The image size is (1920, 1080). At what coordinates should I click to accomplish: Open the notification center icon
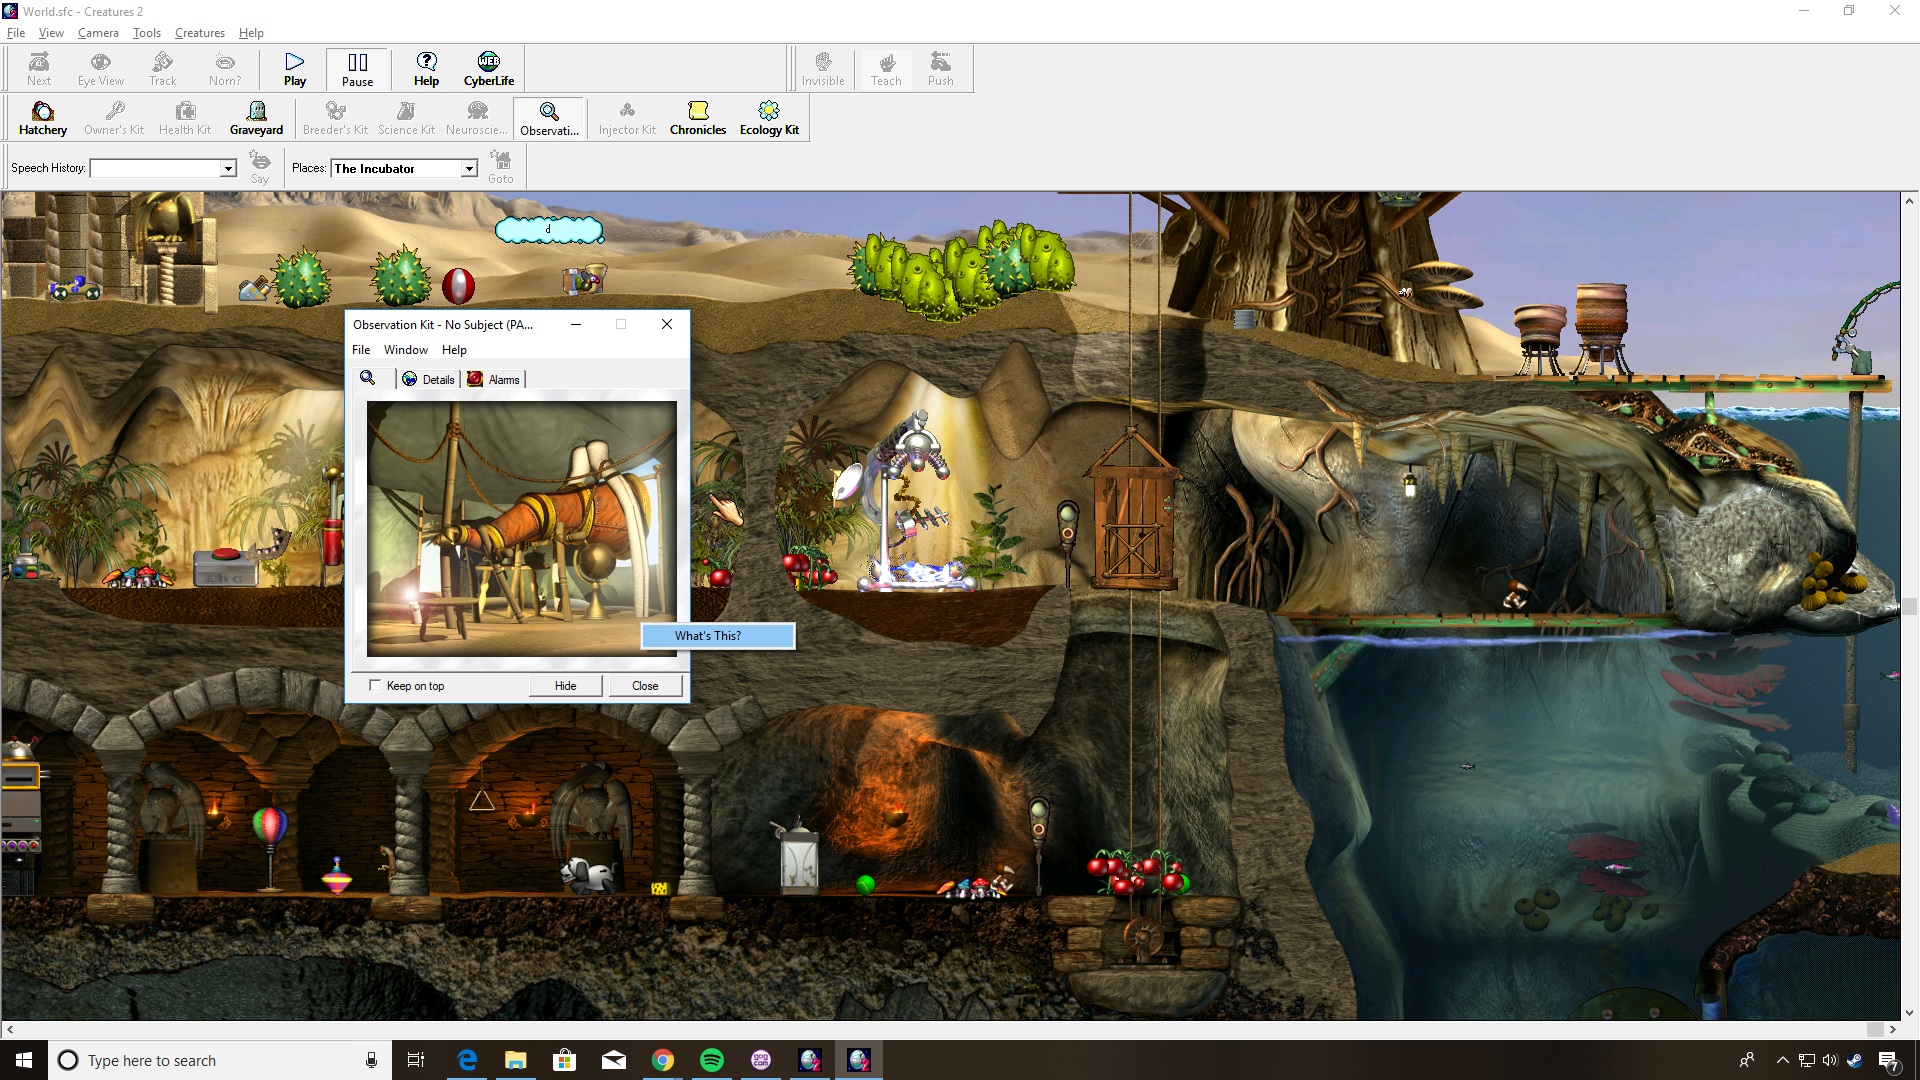pyautogui.click(x=1888, y=1061)
